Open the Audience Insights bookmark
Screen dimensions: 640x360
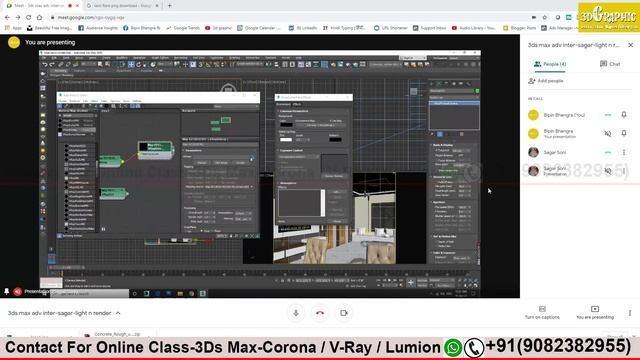click(x=98, y=28)
